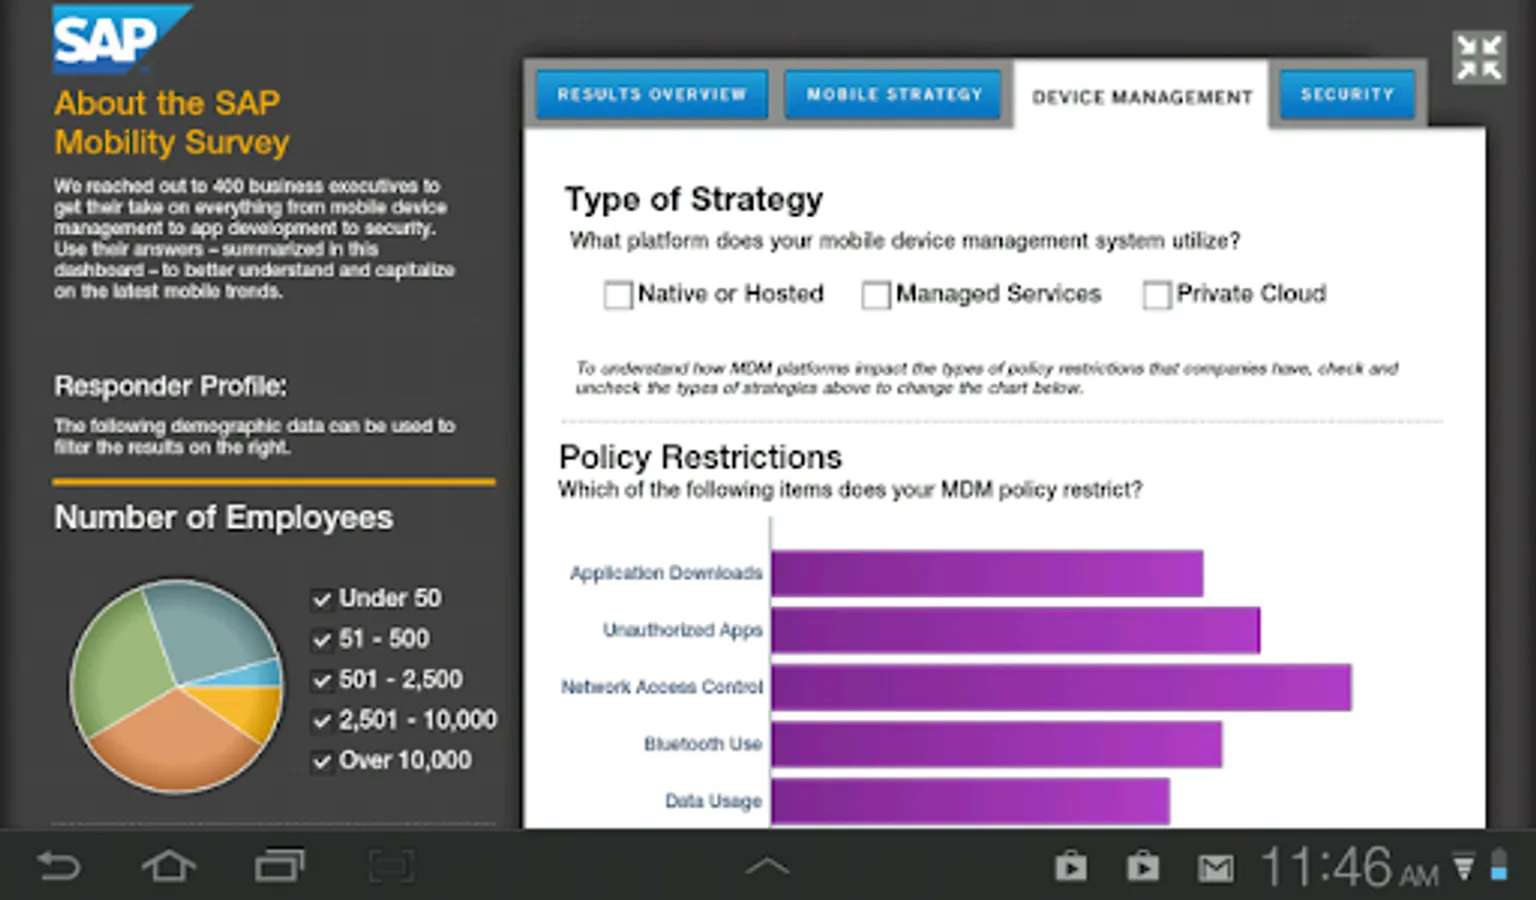Select the Network Access Control bar
The height and width of the screenshot is (900, 1536).
coord(1061,687)
